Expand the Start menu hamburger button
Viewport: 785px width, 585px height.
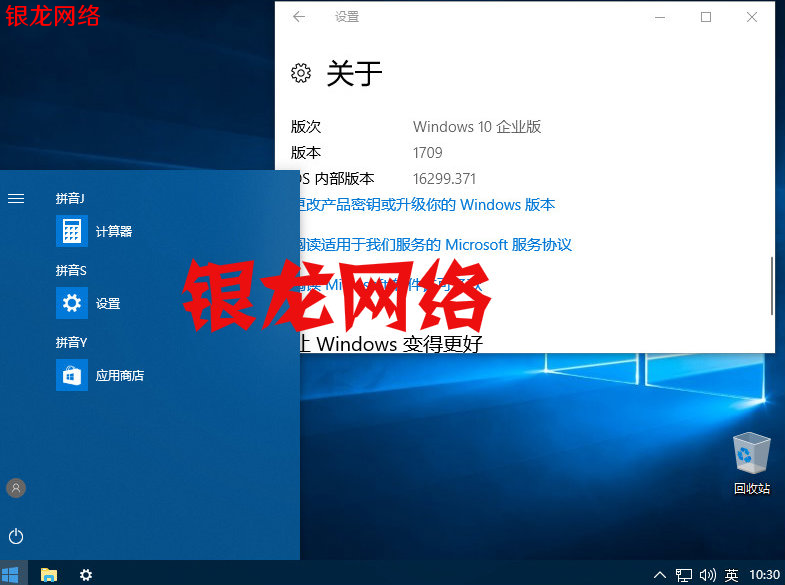[x=16, y=199]
